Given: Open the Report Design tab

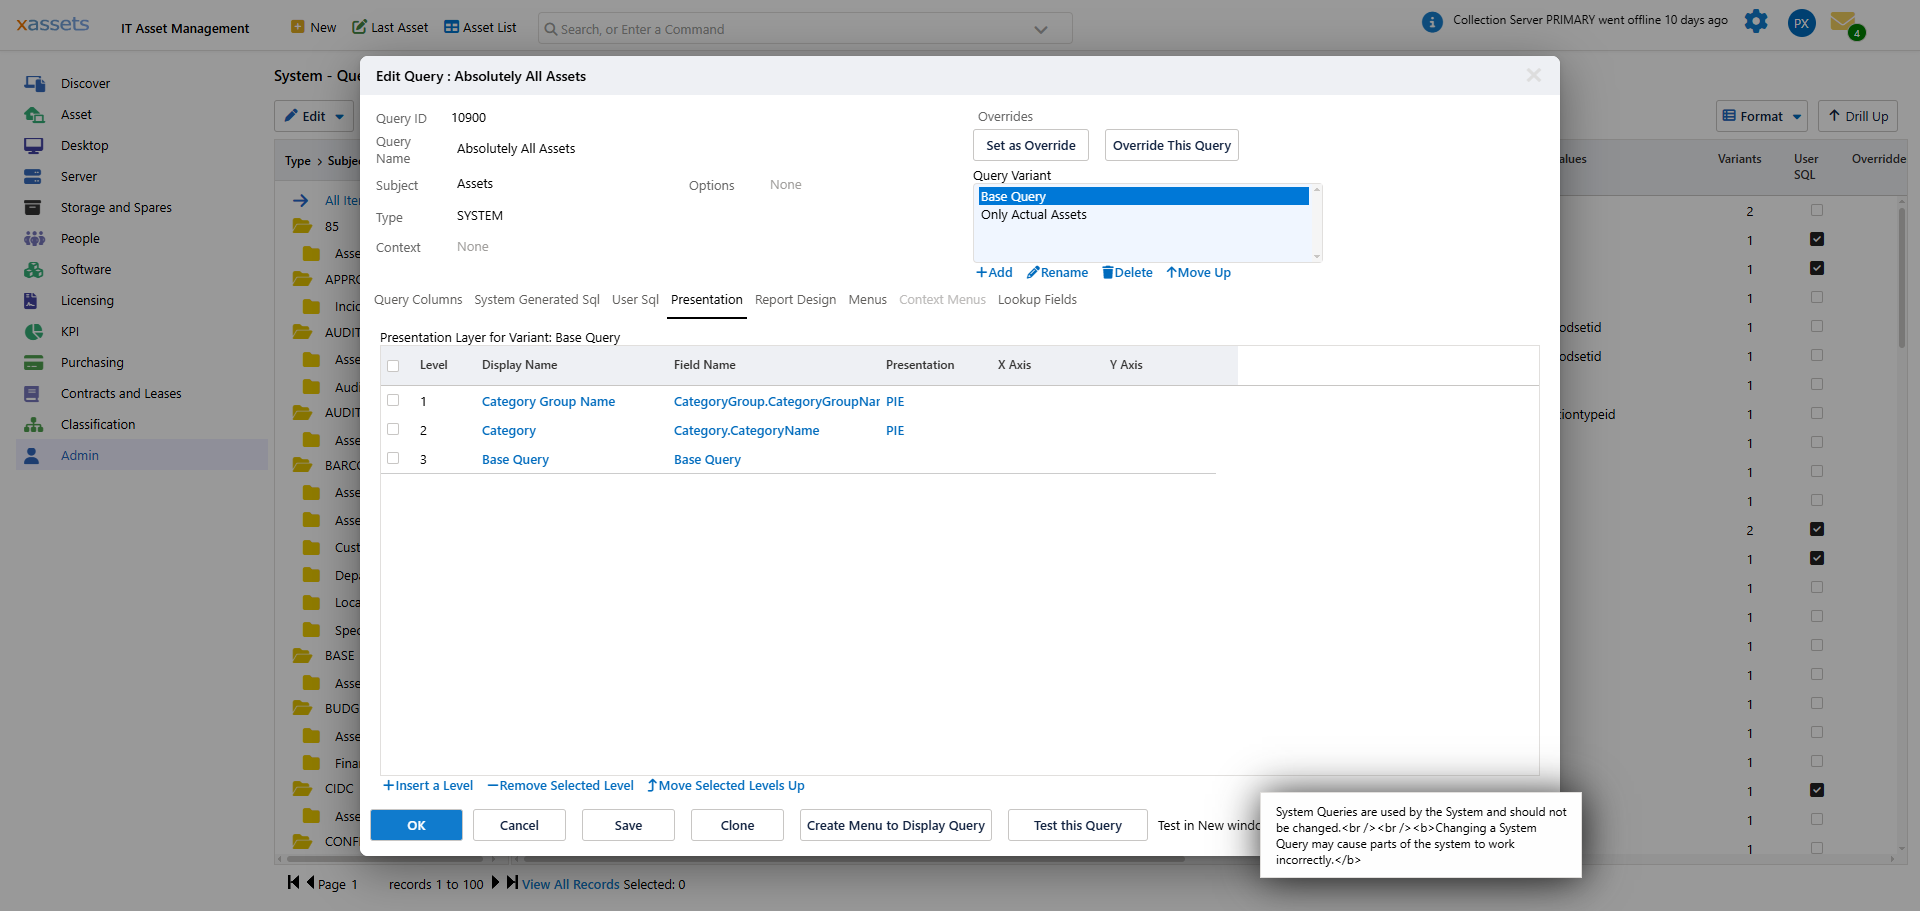Looking at the screenshot, I should coord(795,299).
